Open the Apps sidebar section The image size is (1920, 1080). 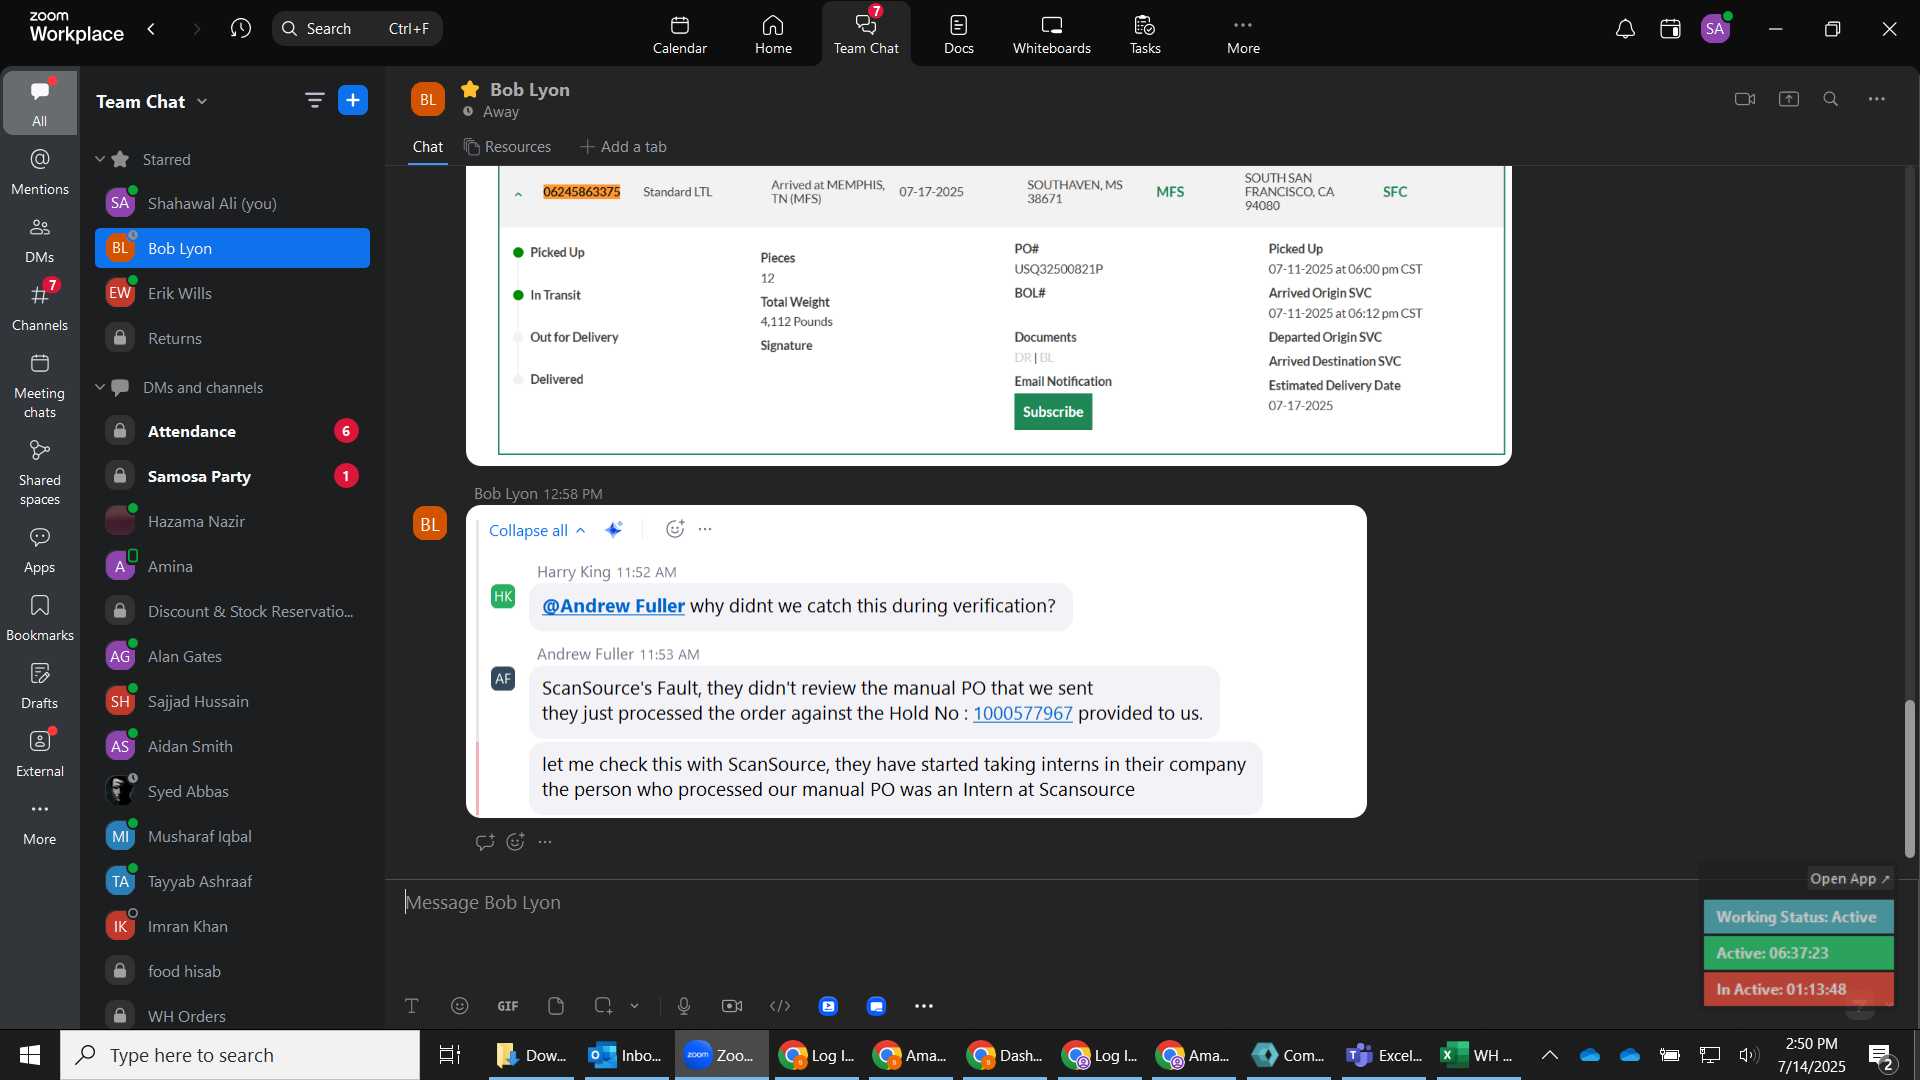click(x=40, y=551)
